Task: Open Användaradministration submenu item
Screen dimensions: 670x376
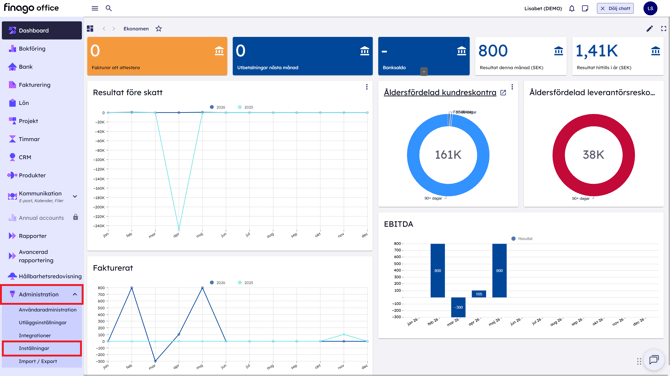Action: [x=47, y=310]
